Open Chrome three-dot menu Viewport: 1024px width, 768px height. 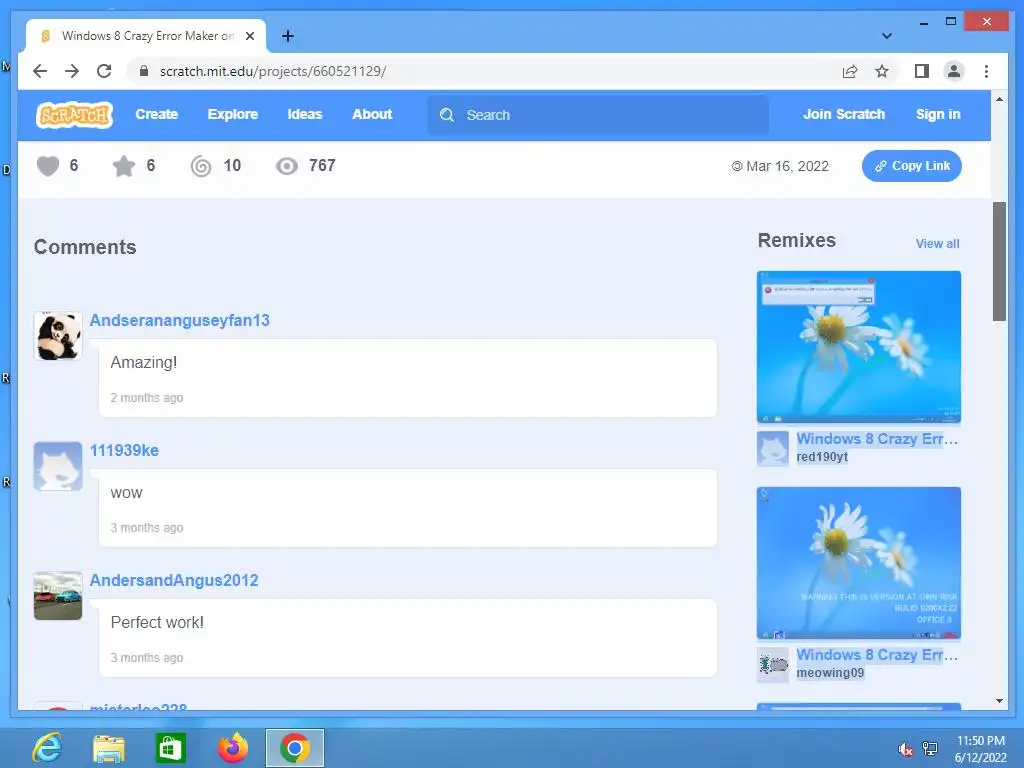click(986, 71)
